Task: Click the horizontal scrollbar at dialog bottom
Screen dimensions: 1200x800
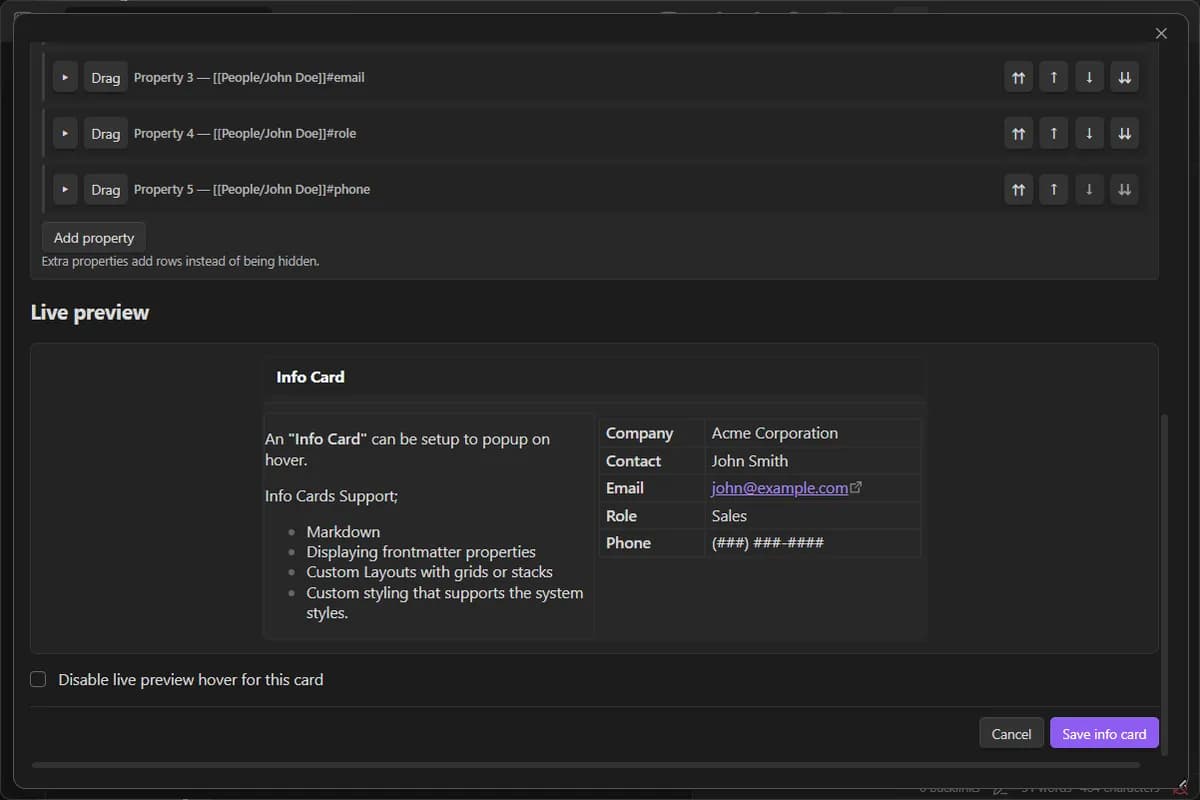Action: 585,764
